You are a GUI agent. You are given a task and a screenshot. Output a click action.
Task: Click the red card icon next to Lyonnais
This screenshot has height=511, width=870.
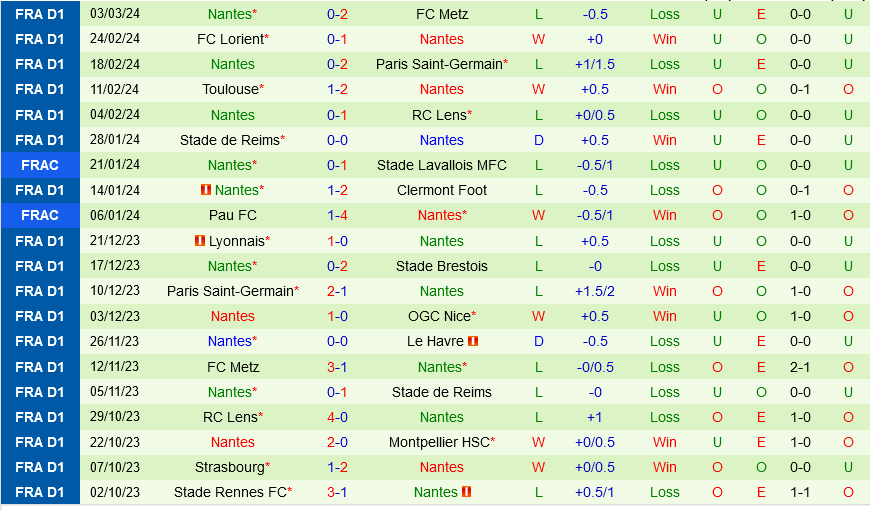tap(200, 241)
